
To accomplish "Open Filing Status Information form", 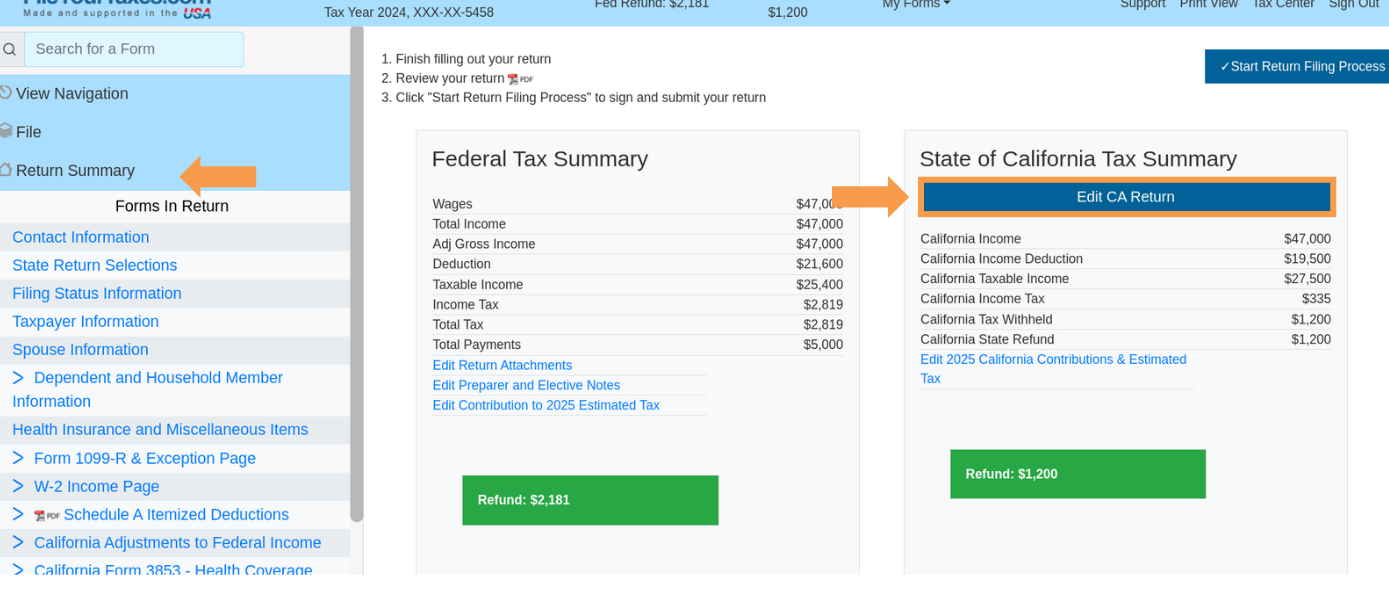I will tap(97, 293).
